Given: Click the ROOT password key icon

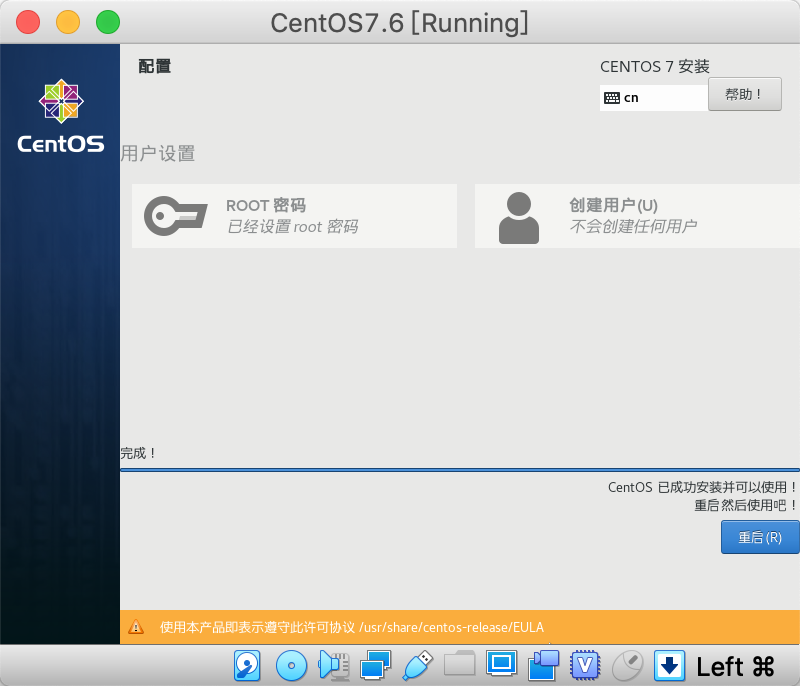Looking at the screenshot, I should tap(176, 216).
